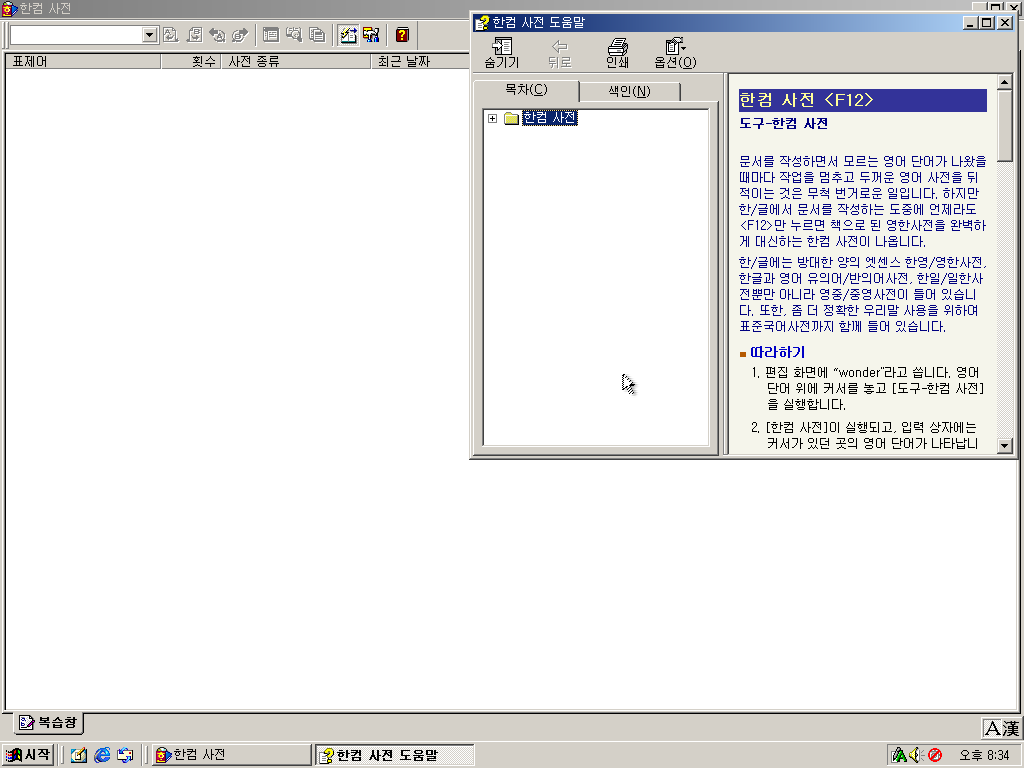Click the back-arrow A toolbar icon
The height and width of the screenshot is (768, 1024).
pos(217,35)
